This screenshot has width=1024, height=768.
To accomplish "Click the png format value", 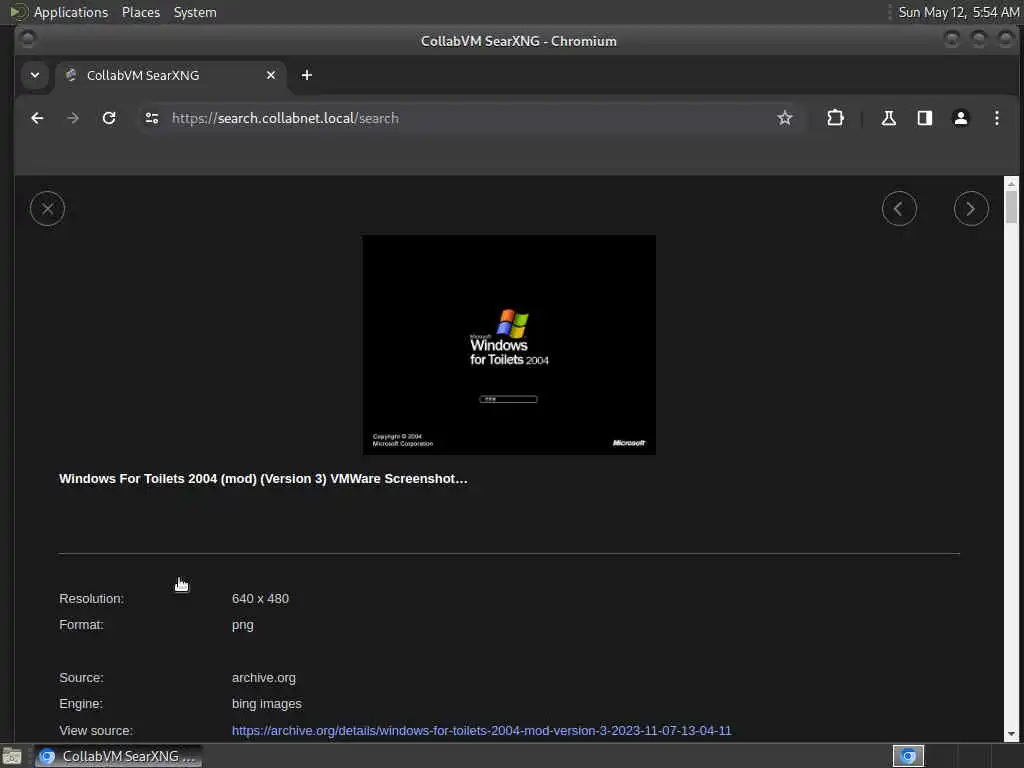I will [242, 625].
